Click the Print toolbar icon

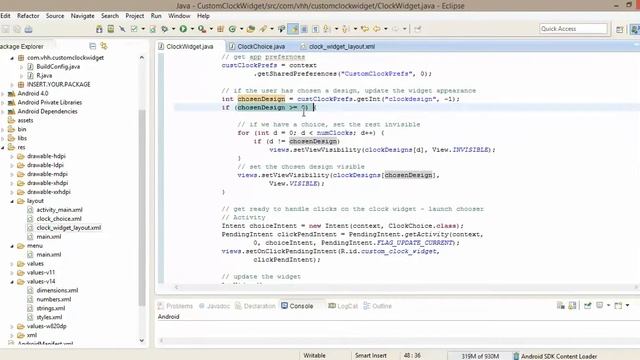(28, 29)
